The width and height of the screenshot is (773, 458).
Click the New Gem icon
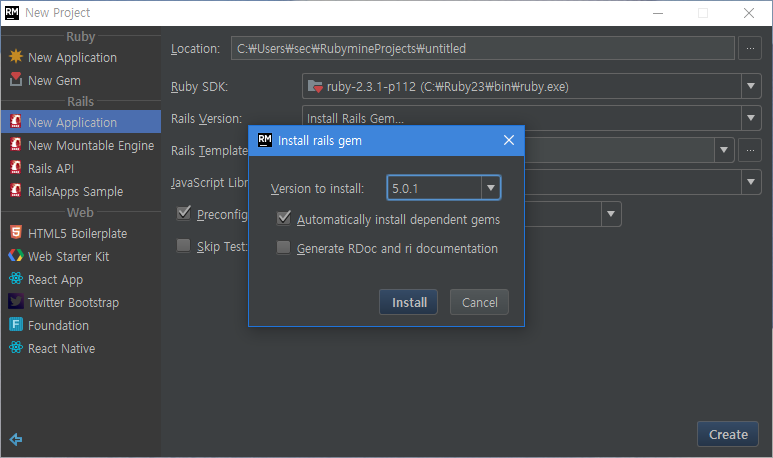16,79
